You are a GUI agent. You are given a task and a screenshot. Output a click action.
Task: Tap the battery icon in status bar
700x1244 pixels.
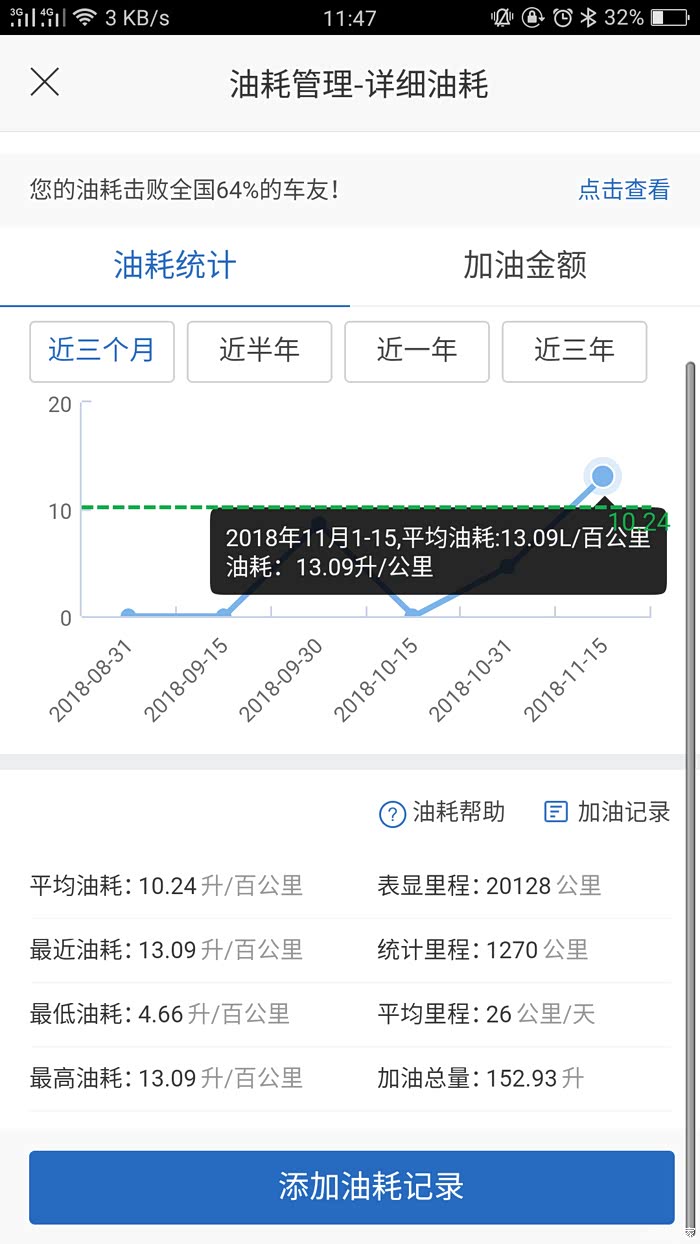[x=669, y=18]
